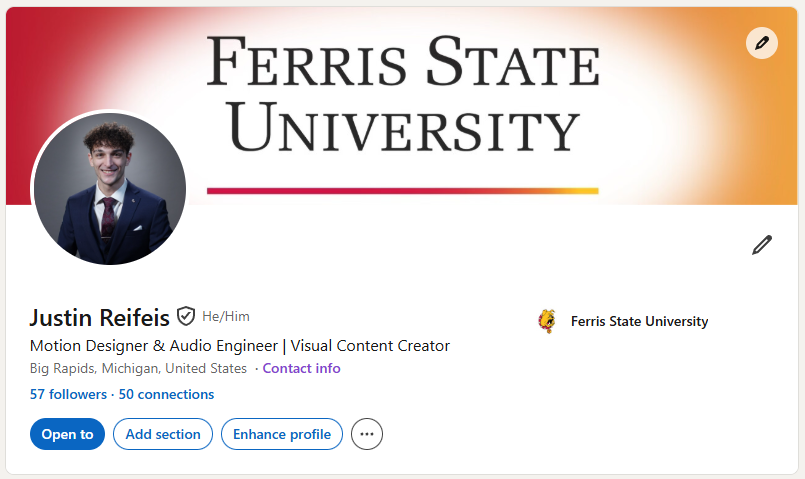The width and height of the screenshot is (805, 479).
Task: Click the Justin Reifeis name heading
Action: pos(99,318)
